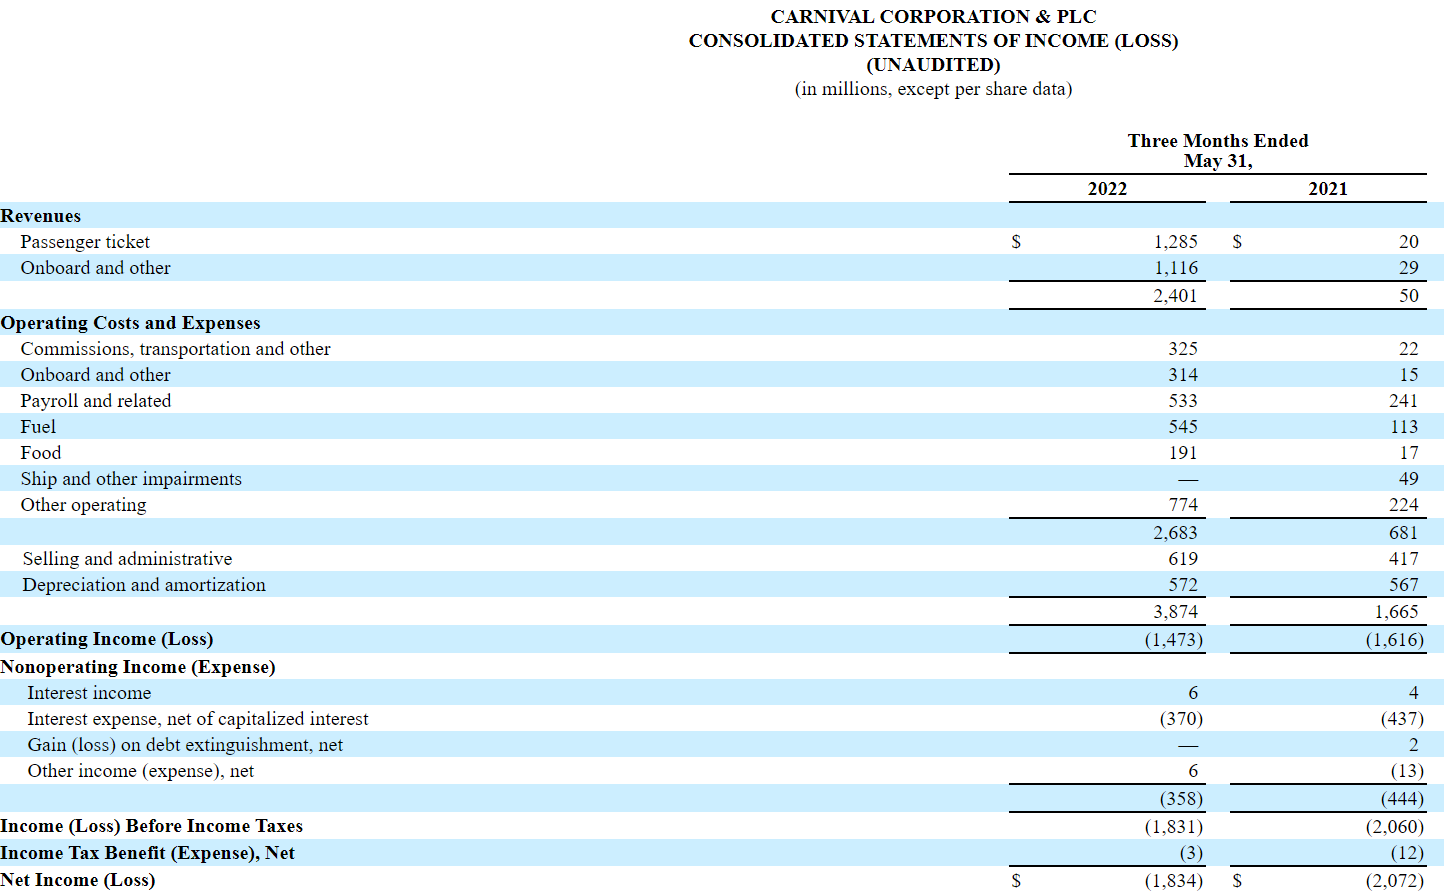Image resolution: width=1444 pixels, height=893 pixels.
Task: Select the "CONSOLIDATED STATEMENTS OF INCOME (LOSS)" heading
Action: click(x=933, y=41)
